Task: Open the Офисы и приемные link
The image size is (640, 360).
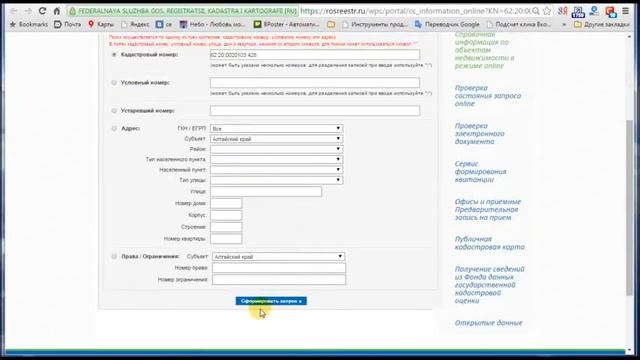Action: [488, 209]
